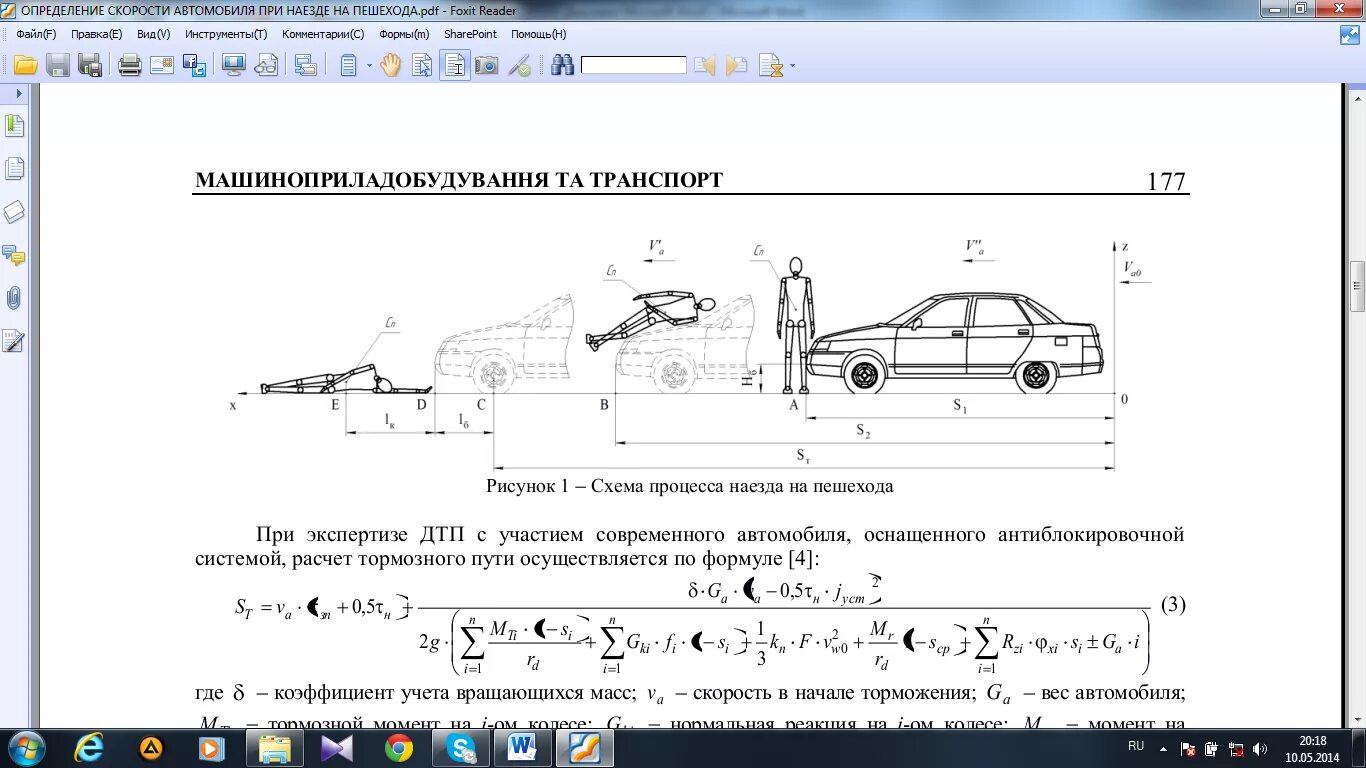The height and width of the screenshot is (768, 1366).
Task: Open the Файл(F) menu
Action: click(36, 33)
